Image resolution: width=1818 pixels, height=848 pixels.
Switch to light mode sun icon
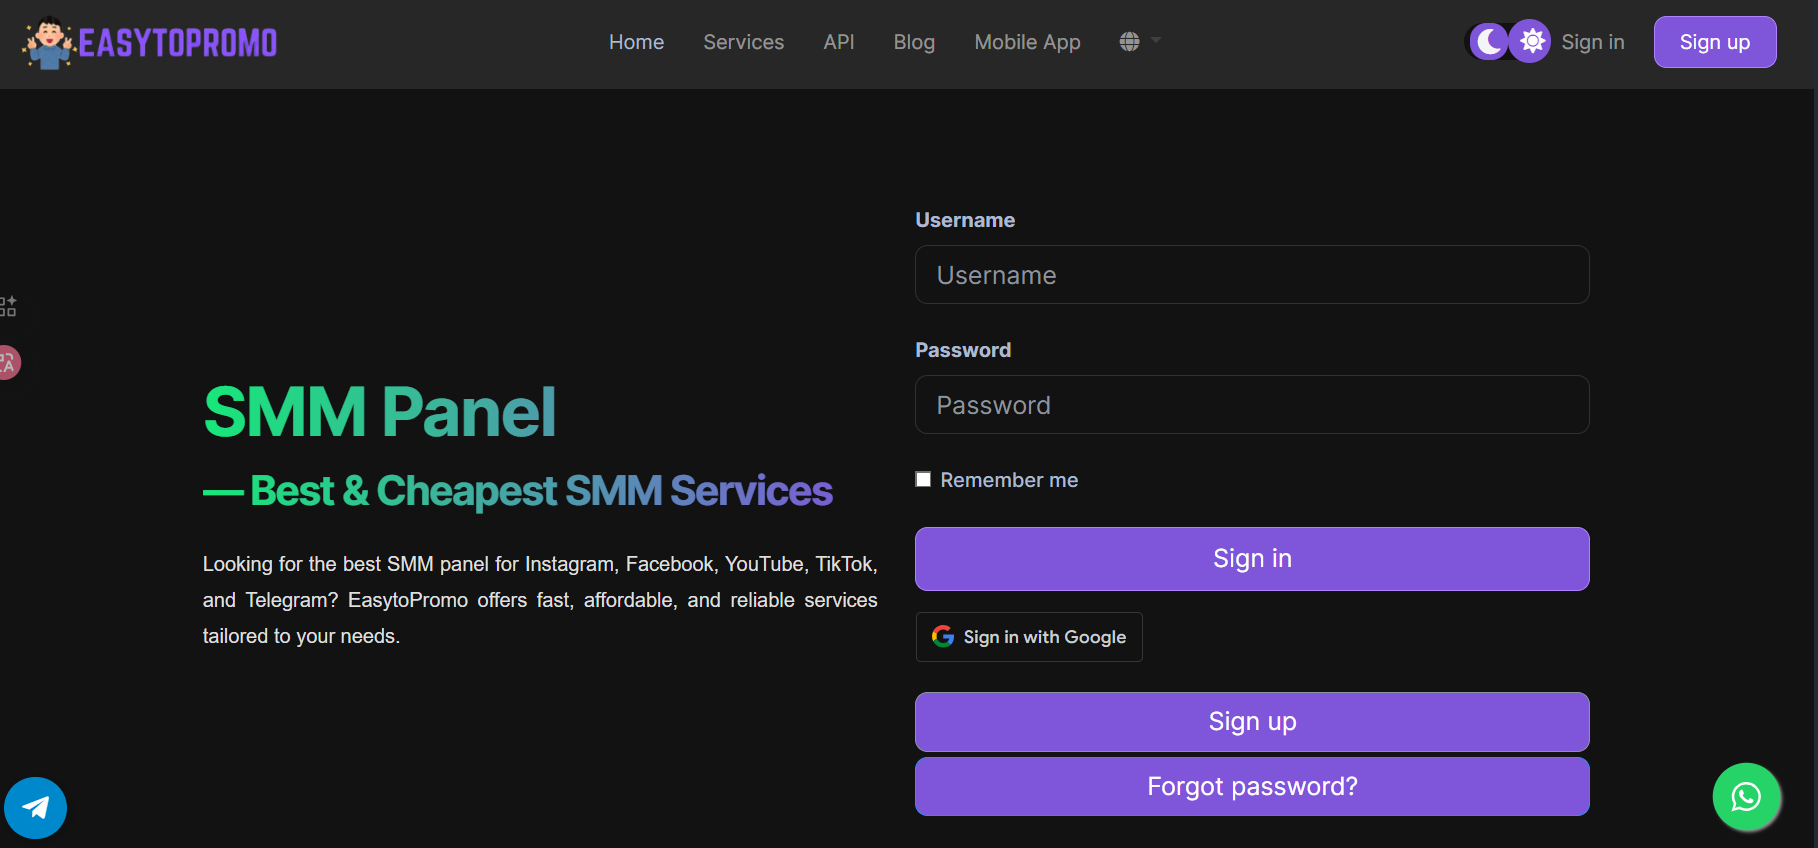(1531, 42)
